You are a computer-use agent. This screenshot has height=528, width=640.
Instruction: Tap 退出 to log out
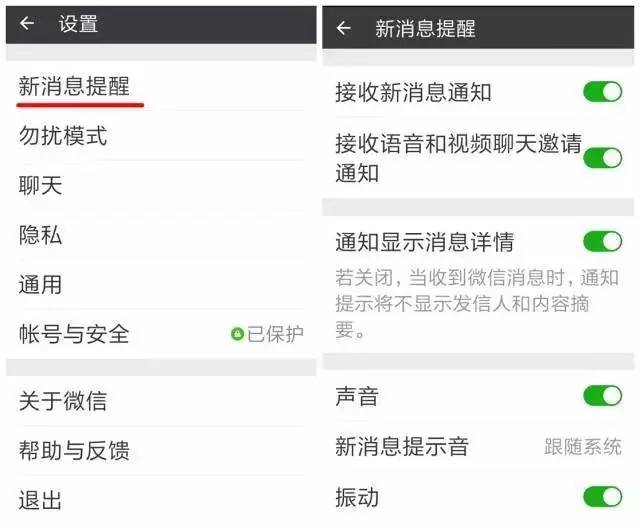[x=161, y=500]
